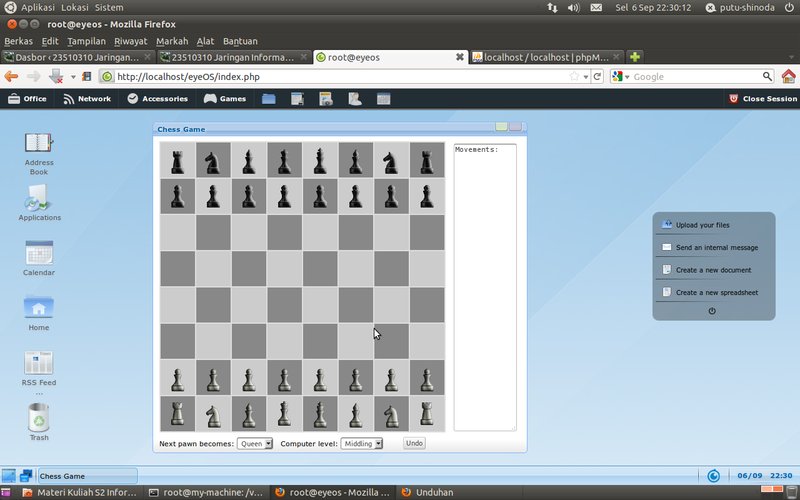
Task: Select the white queen piece on the light square
Action: (284, 414)
